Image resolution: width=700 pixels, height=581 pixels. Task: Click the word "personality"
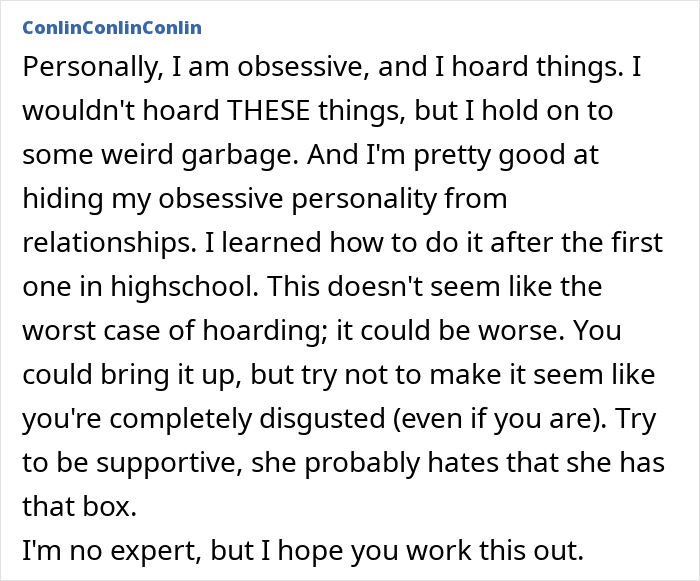point(364,199)
